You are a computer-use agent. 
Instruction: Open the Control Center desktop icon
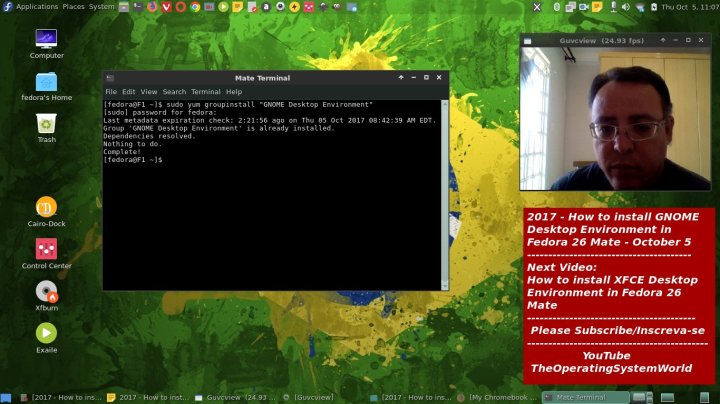(x=46, y=250)
